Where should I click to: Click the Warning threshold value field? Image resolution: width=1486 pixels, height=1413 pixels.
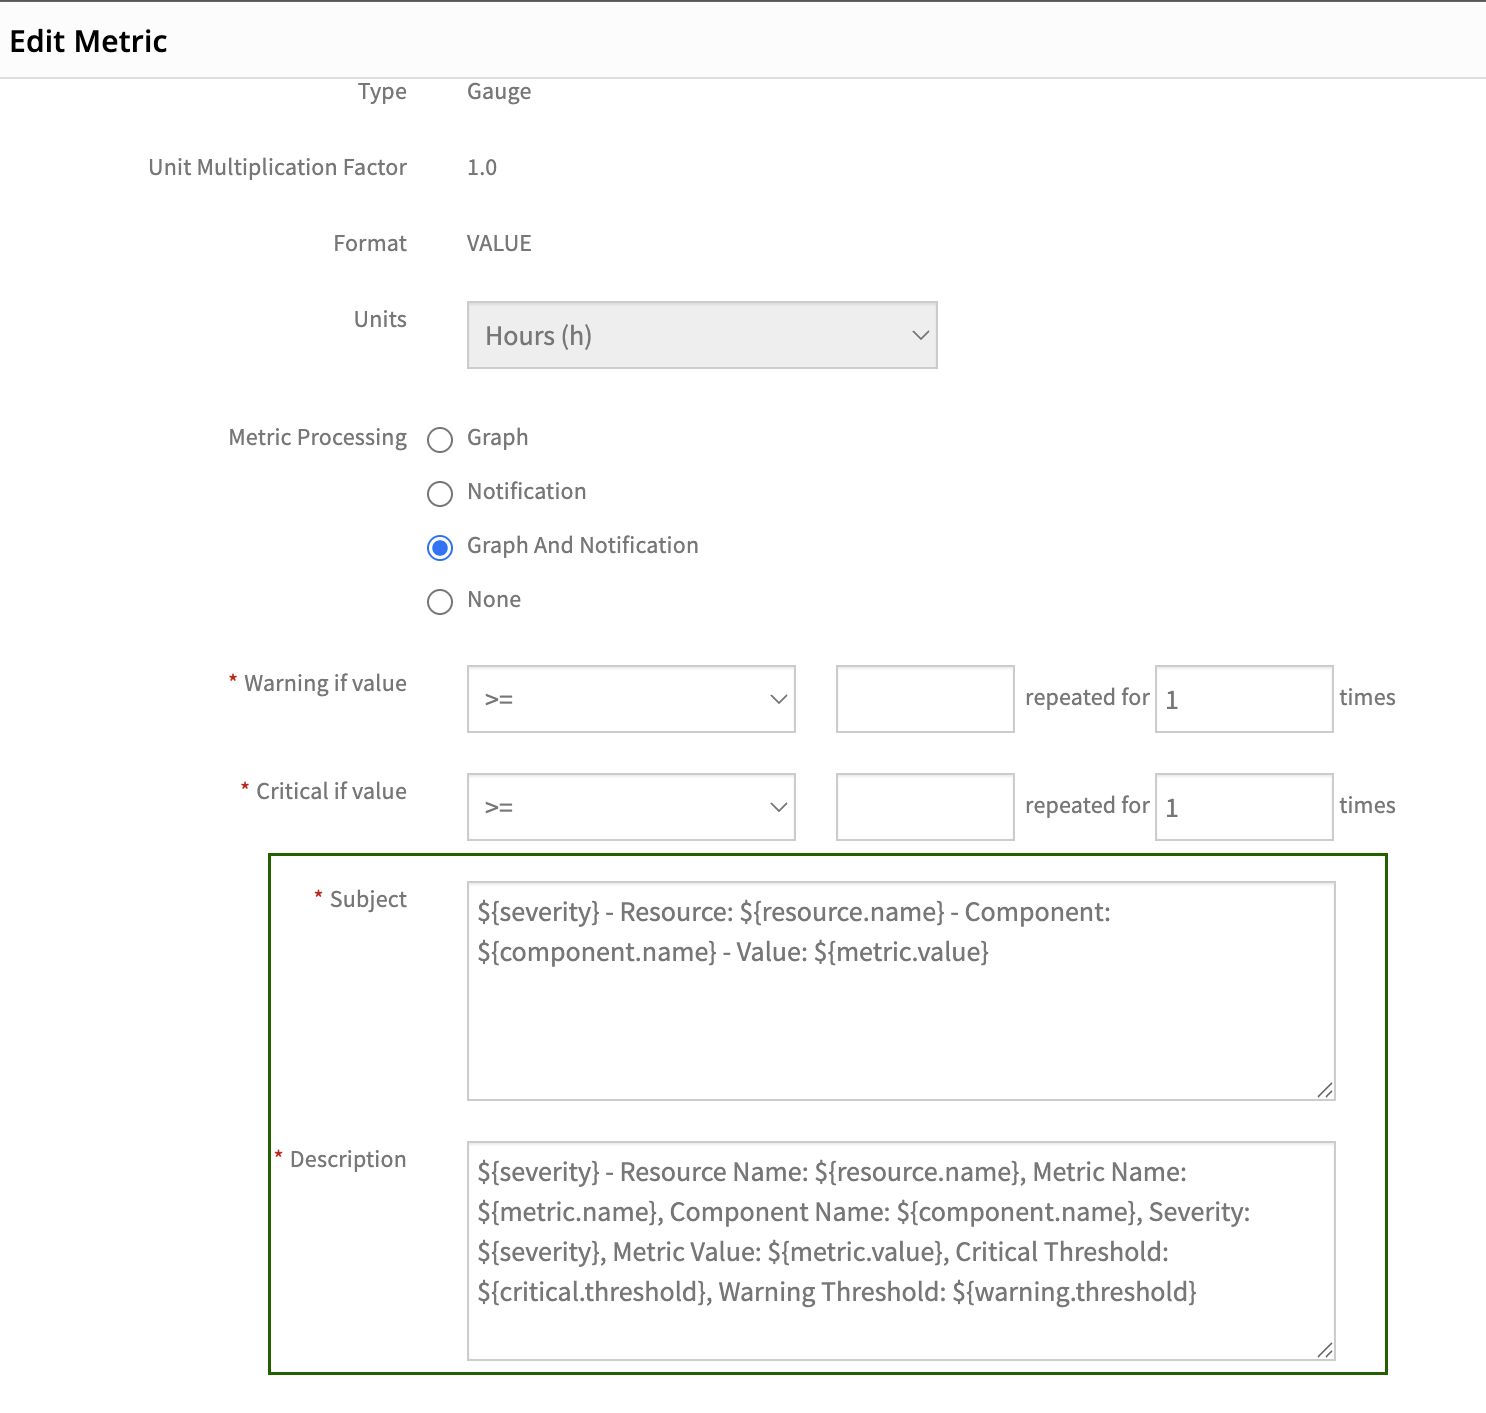point(925,699)
